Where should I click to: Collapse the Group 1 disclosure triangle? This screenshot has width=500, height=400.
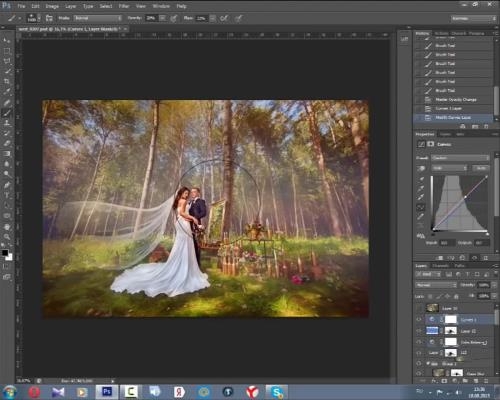coord(428,363)
